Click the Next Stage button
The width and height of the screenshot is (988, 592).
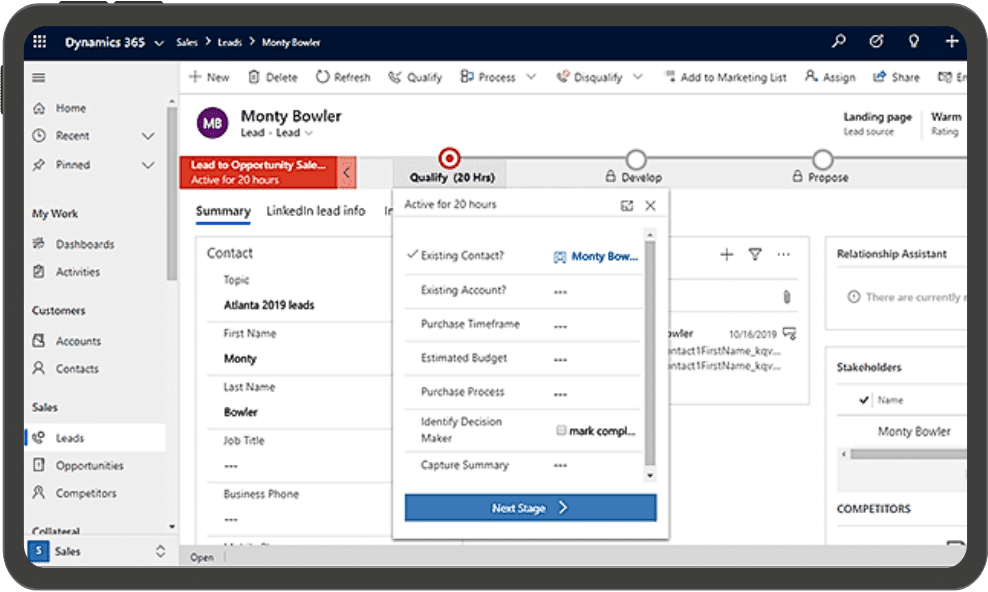pos(531,508)
